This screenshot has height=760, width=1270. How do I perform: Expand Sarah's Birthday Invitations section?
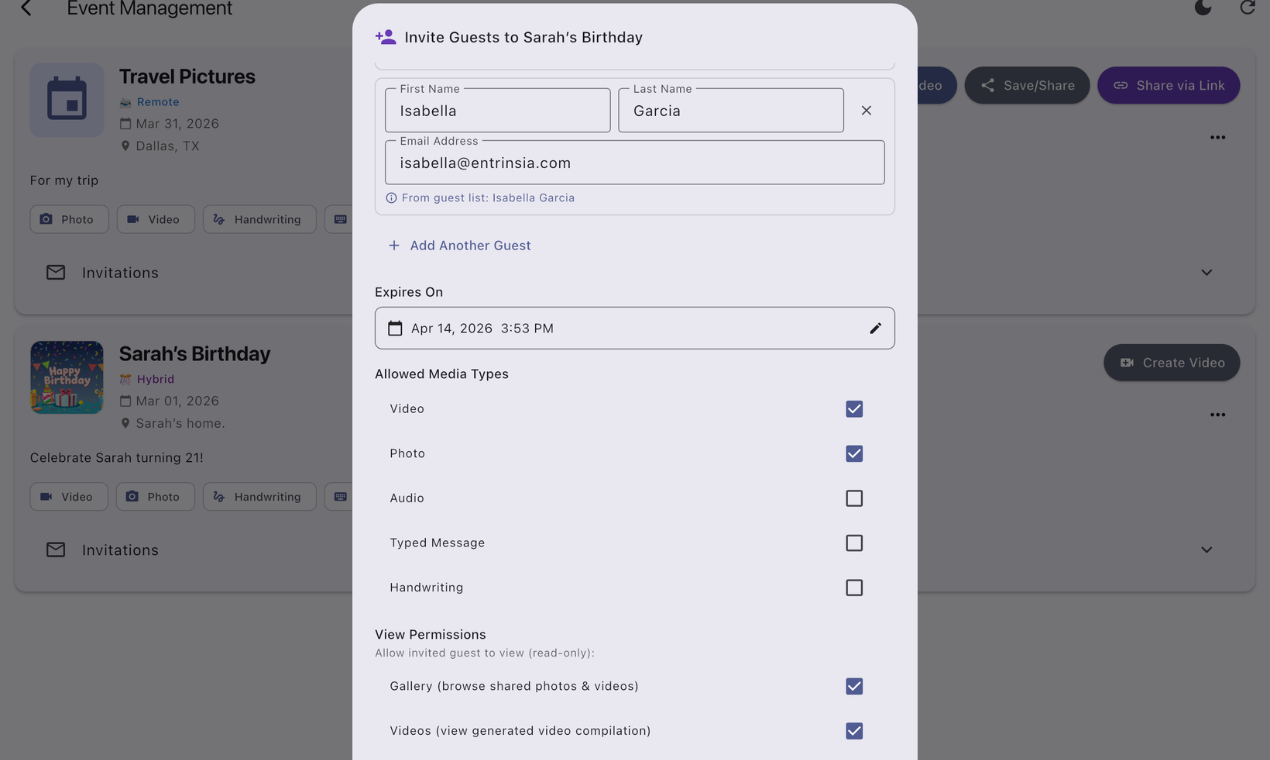point(1206,549)
